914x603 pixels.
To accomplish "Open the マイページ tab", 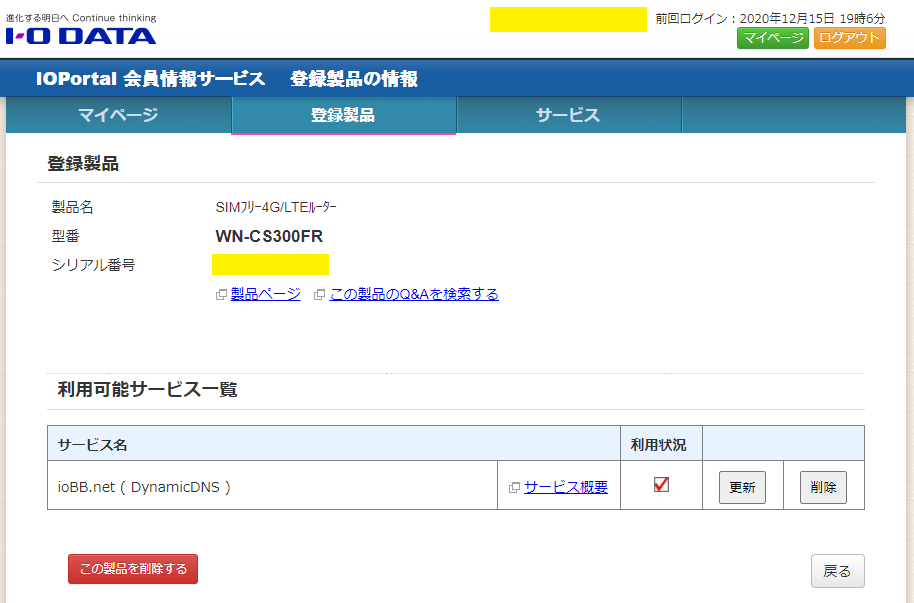I will point(118,115).
